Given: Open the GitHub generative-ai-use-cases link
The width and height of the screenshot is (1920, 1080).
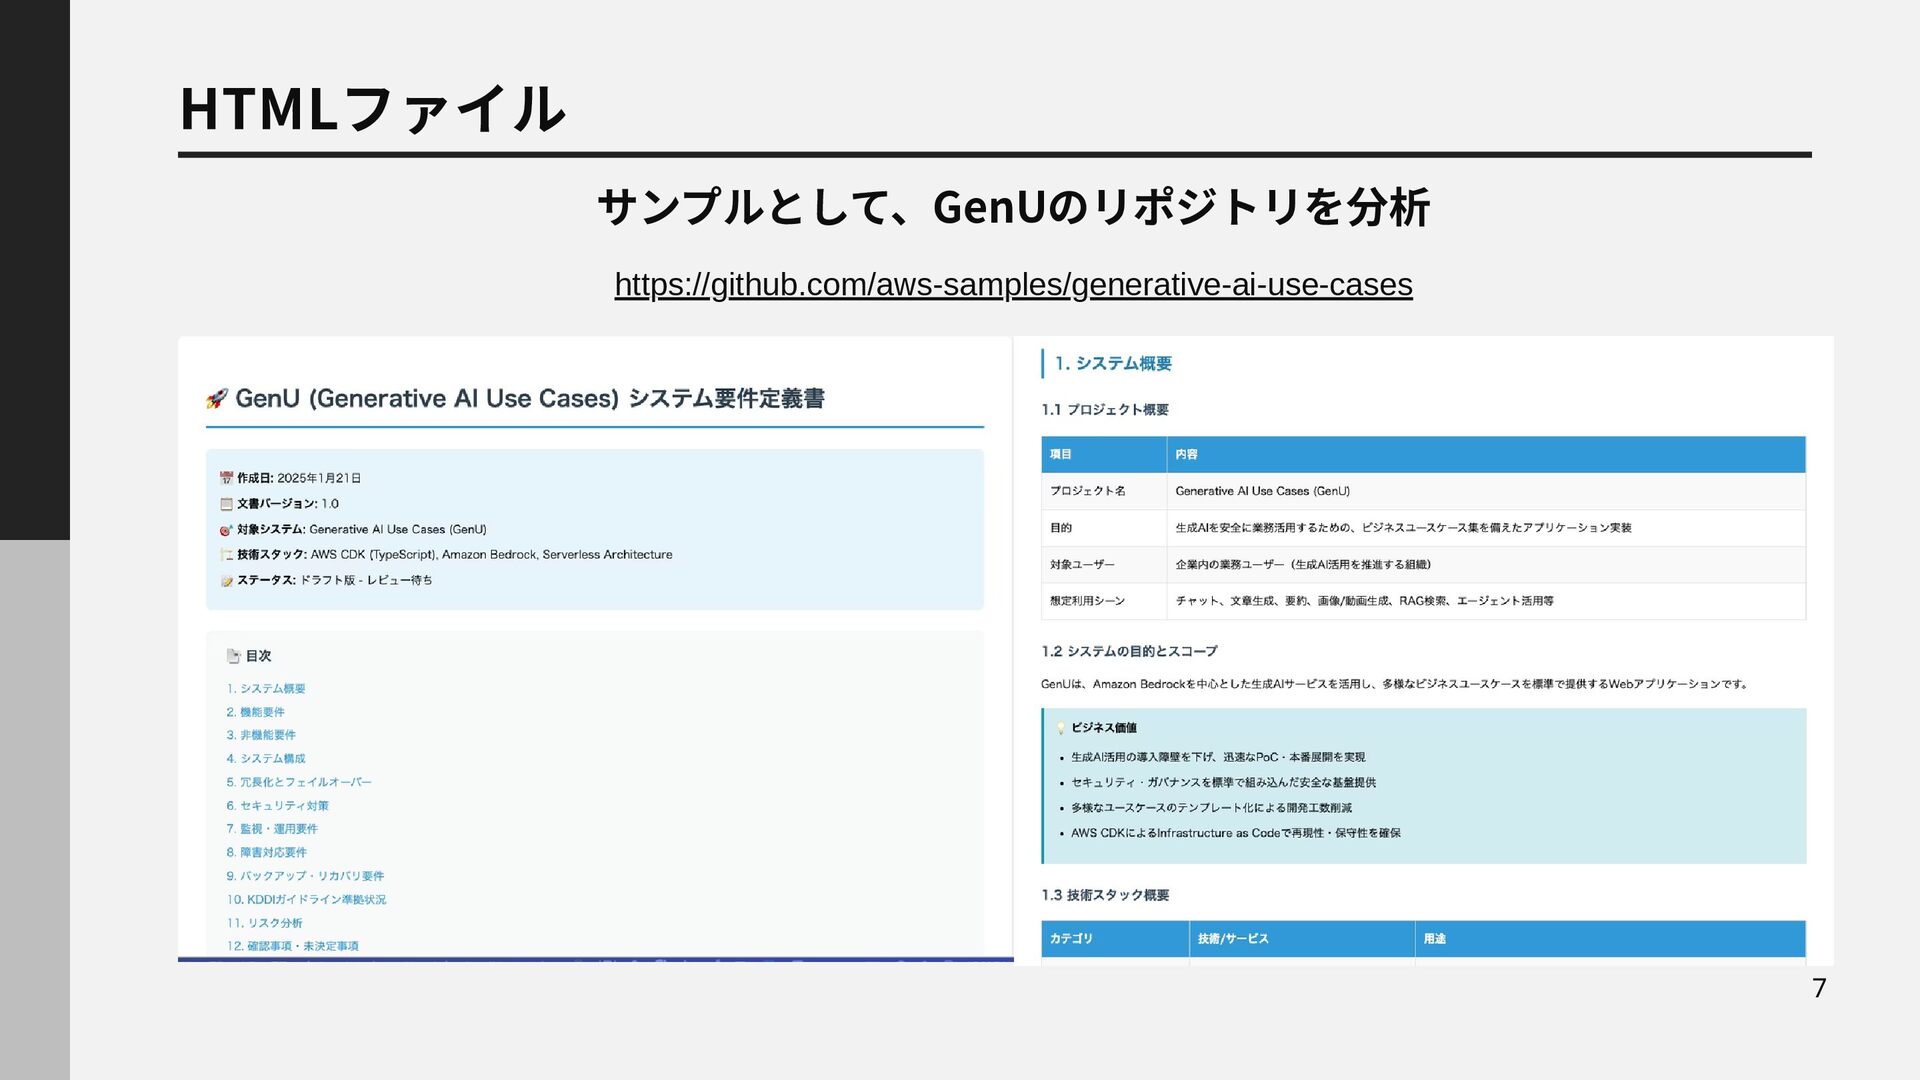Looking at the screenshot, I should pyautogui.click(x=1012, y=285).
